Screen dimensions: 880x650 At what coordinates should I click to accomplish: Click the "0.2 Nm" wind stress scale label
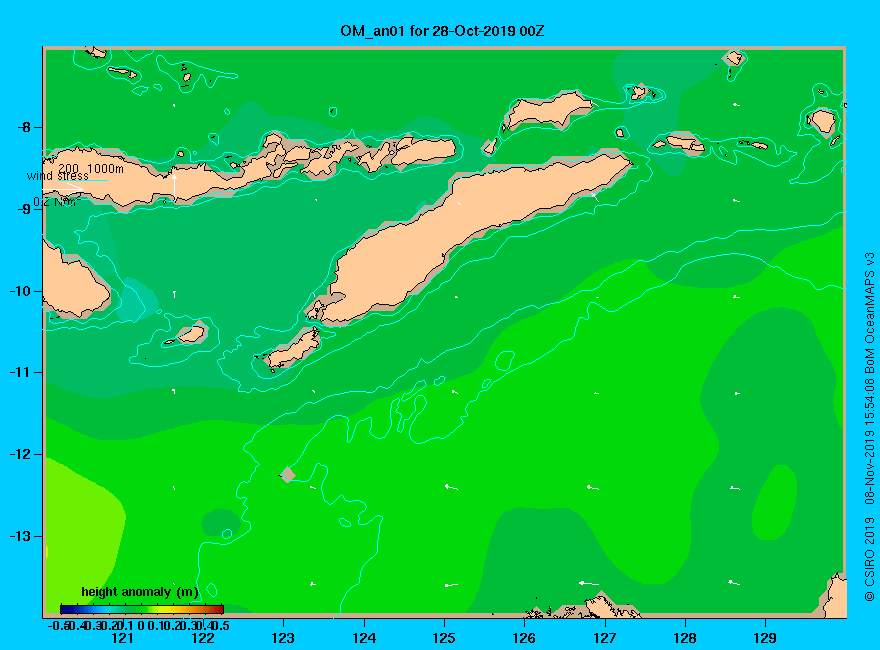[x=57, y=202]
